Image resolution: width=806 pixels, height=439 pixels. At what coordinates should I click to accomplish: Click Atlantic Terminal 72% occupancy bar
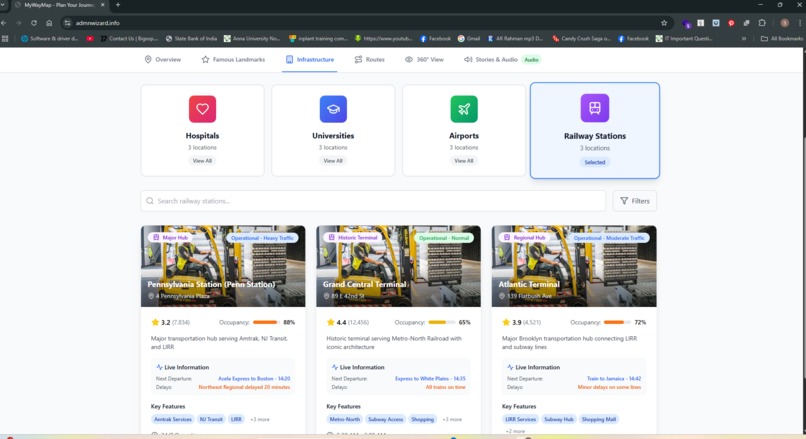(x=617, y=322)
